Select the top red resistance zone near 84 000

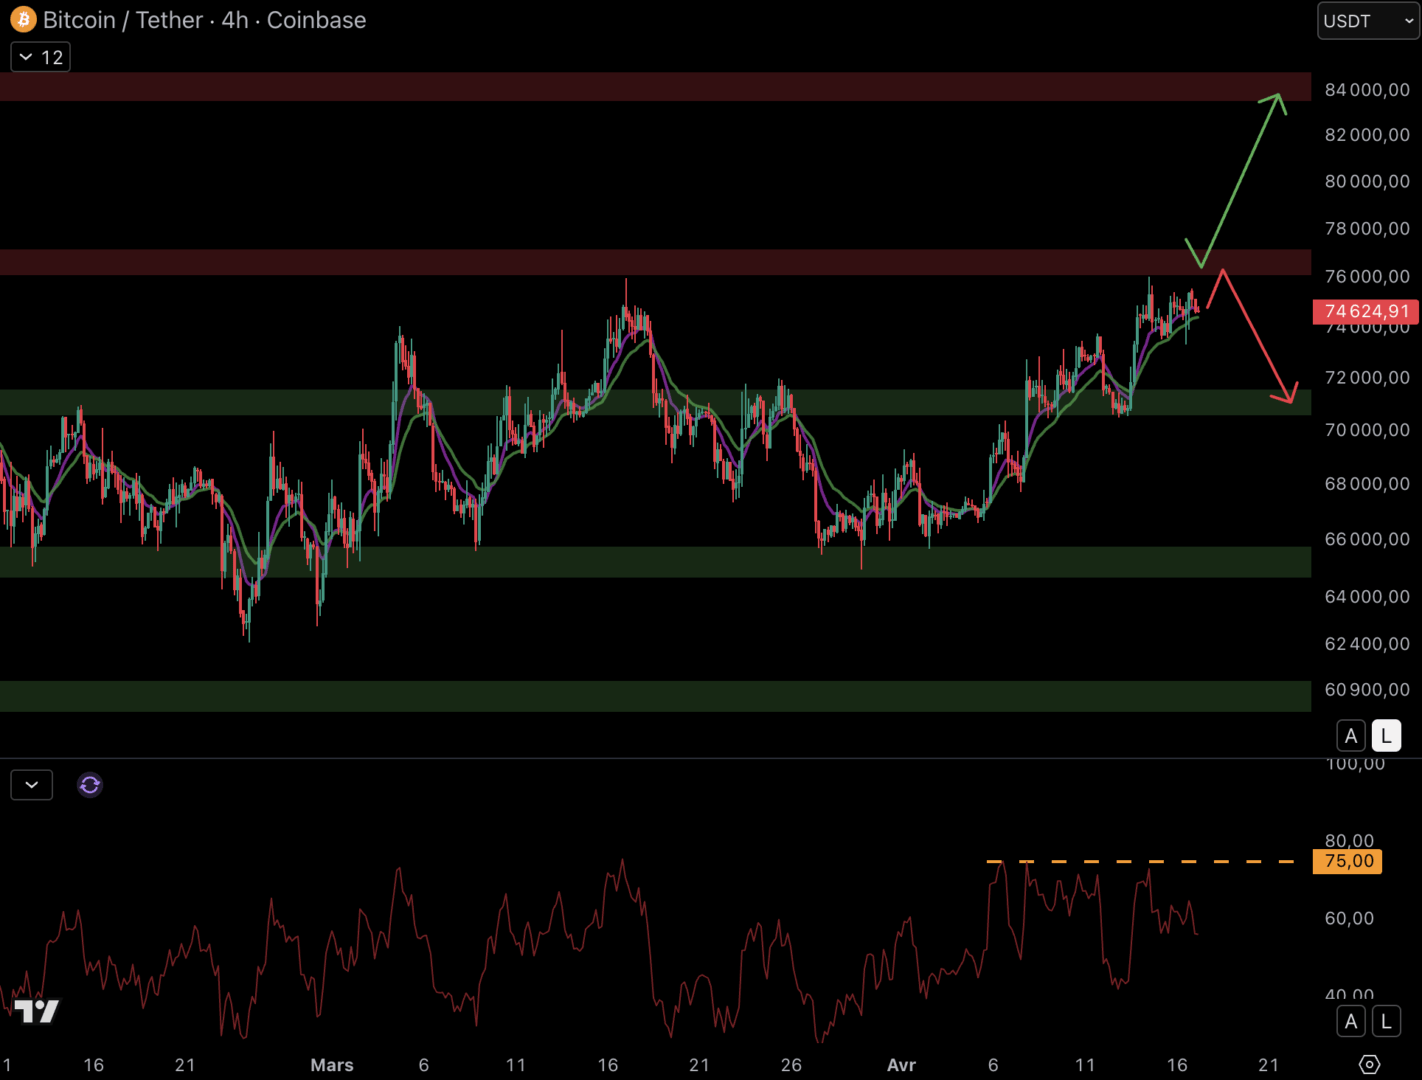click(650, 87)
